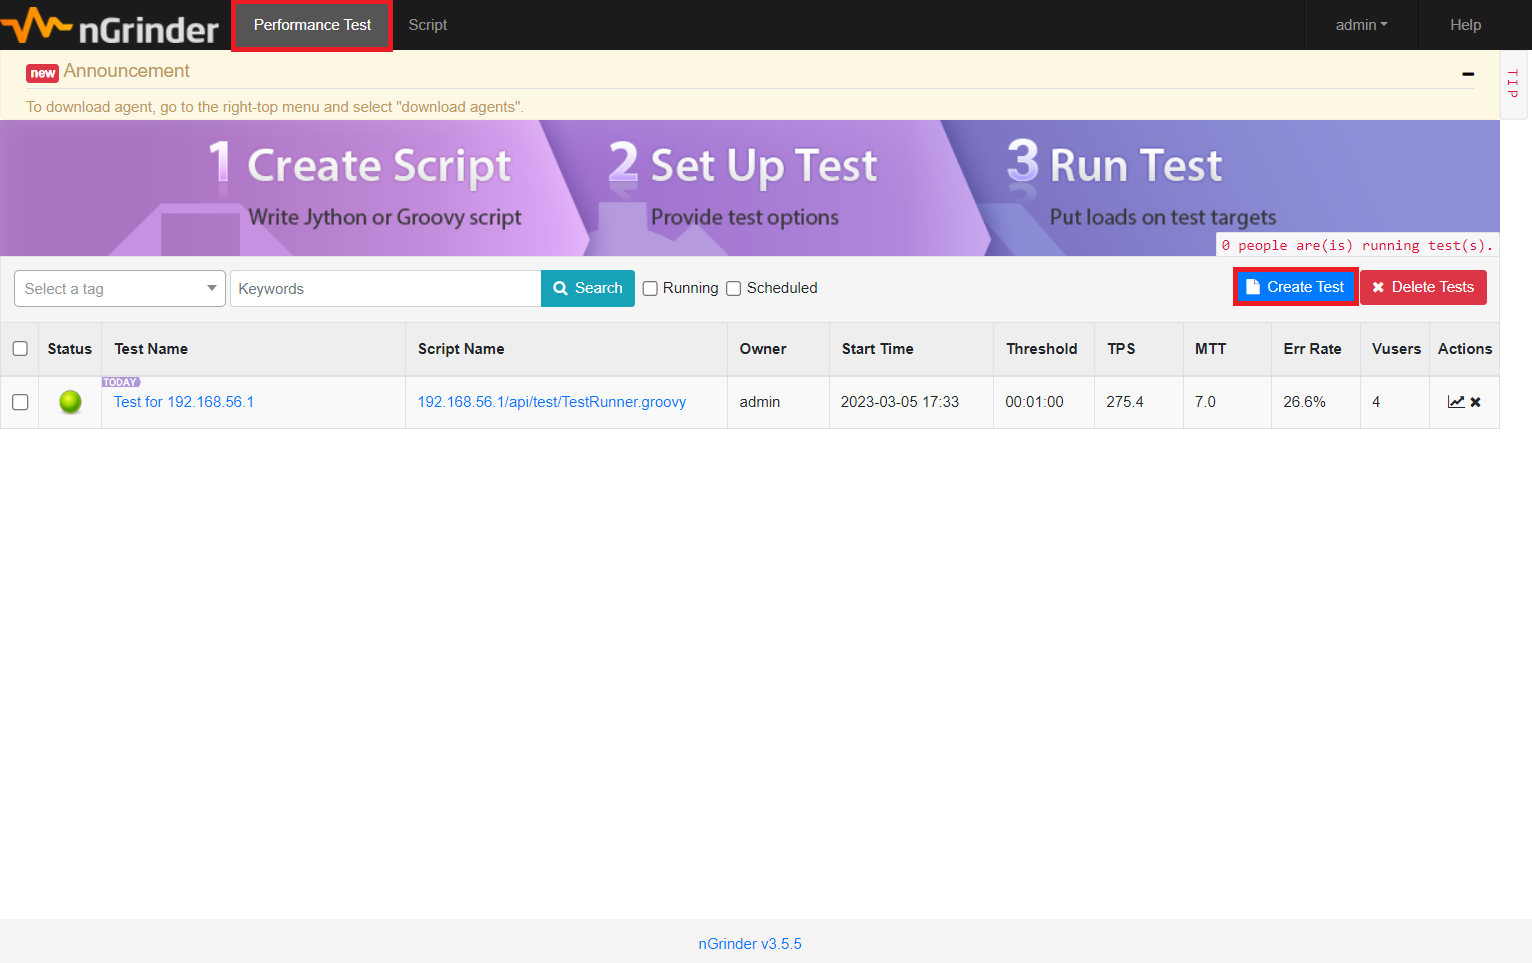The height and width of the screenshot is (963, 1532).
Task: Select the checkbox for Test for 192.168.56.1
Action: click(20, 402)
